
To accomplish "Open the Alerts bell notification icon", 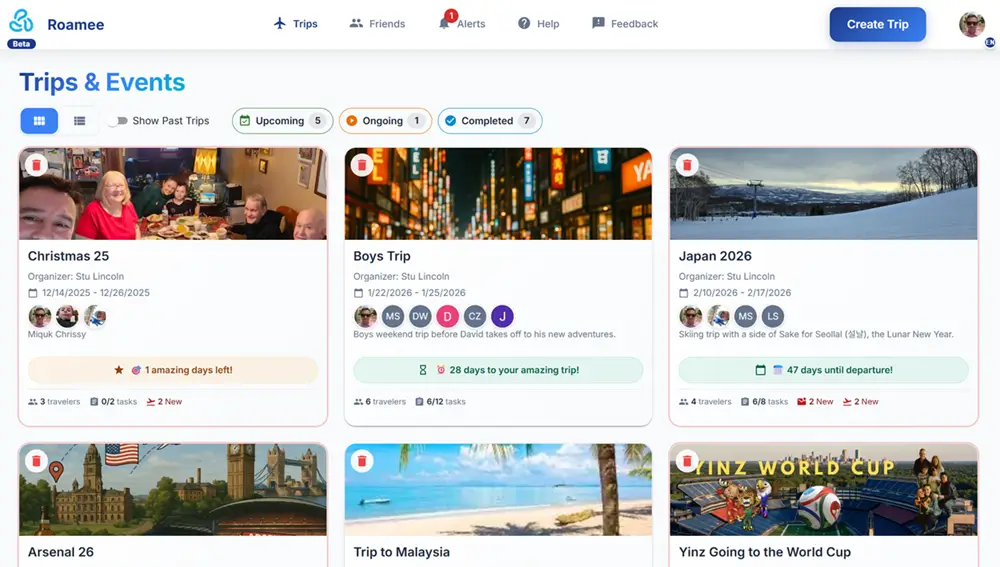I will tap(445, 24).
